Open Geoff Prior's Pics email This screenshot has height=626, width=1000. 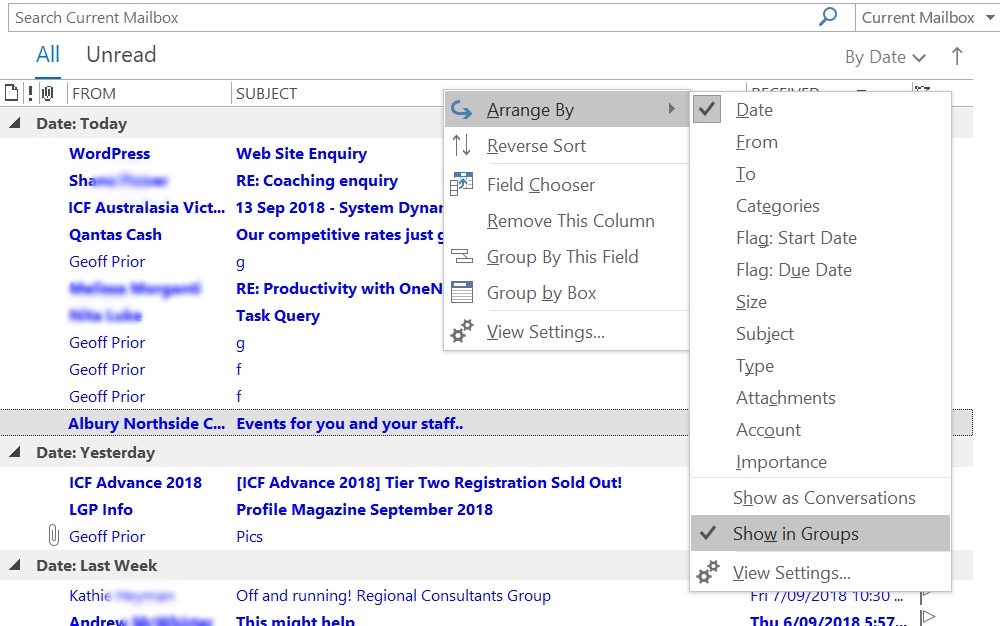point(344,536)
